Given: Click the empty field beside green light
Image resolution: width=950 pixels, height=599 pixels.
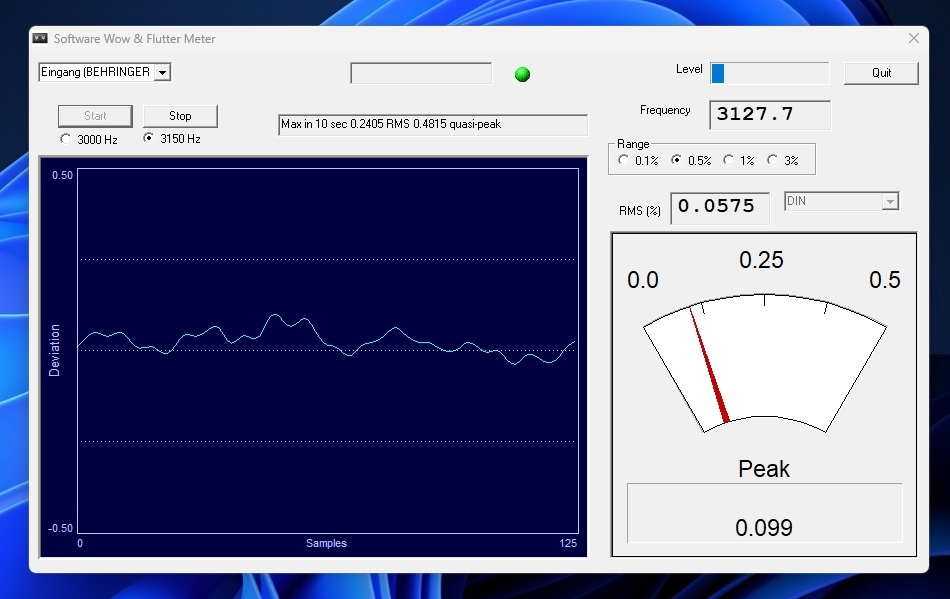Looking at the screenshot, I should [x=421, y=73].
